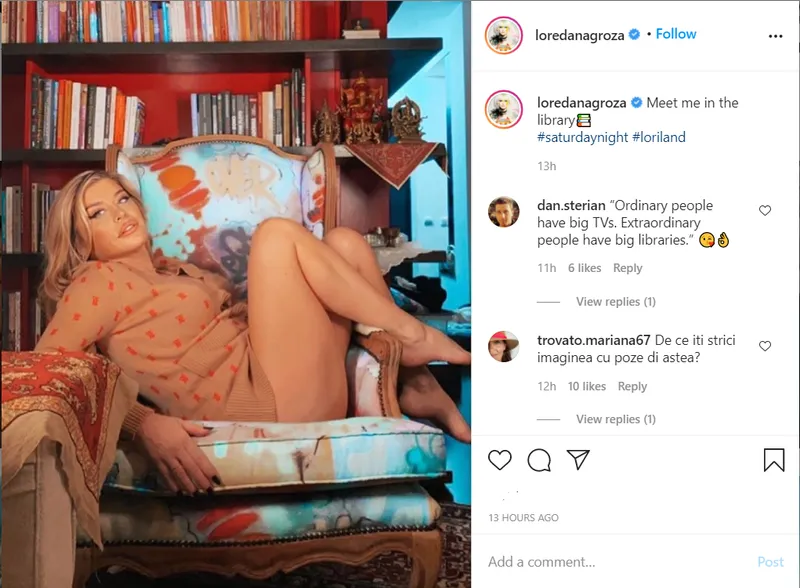Reply to dan.sterian's comment
Image resolution: width=800 pixels, height=588 pixels.
coord(628,268)
